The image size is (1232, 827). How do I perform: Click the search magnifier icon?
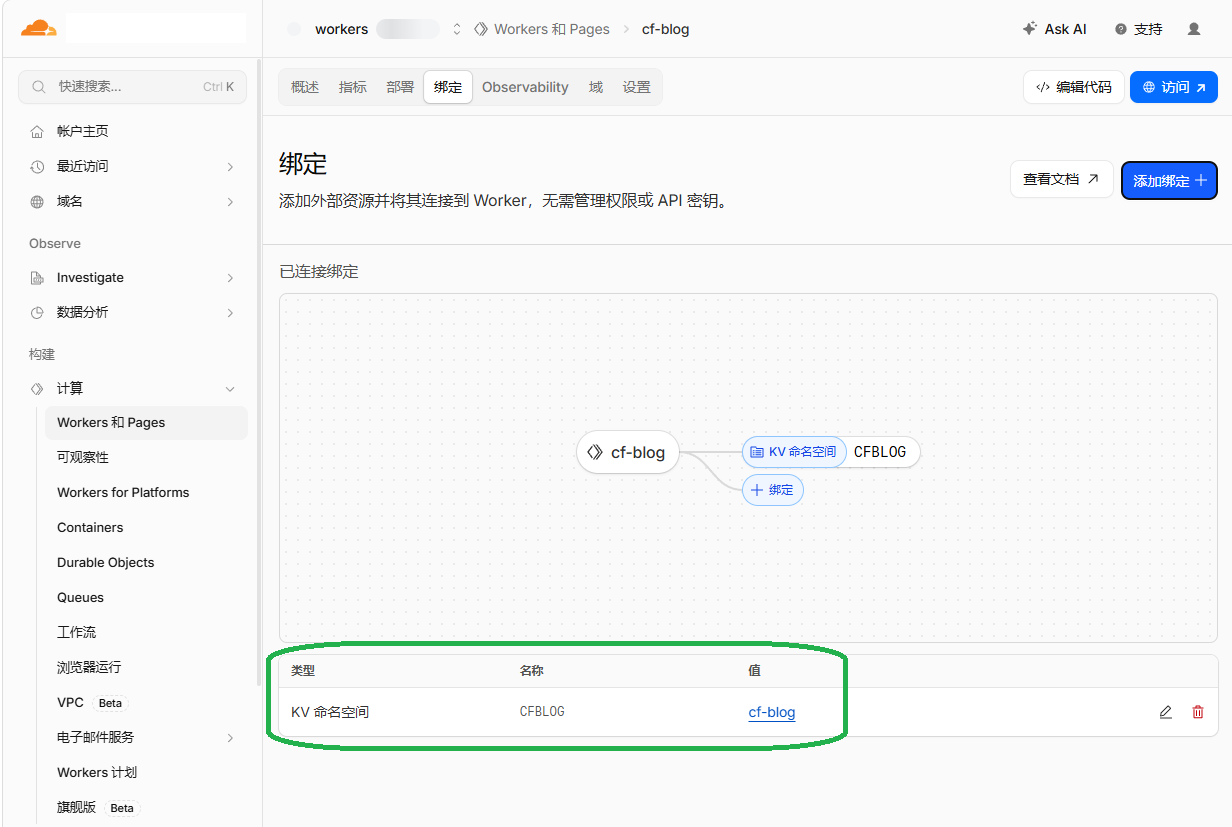click(x=39, y=87)
